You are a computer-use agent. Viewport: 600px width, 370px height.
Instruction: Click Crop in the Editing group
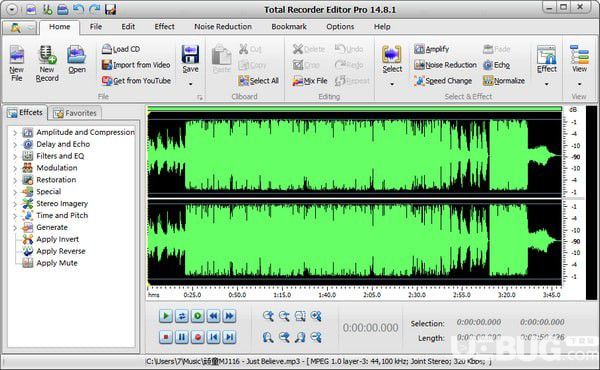pos(306,65)
